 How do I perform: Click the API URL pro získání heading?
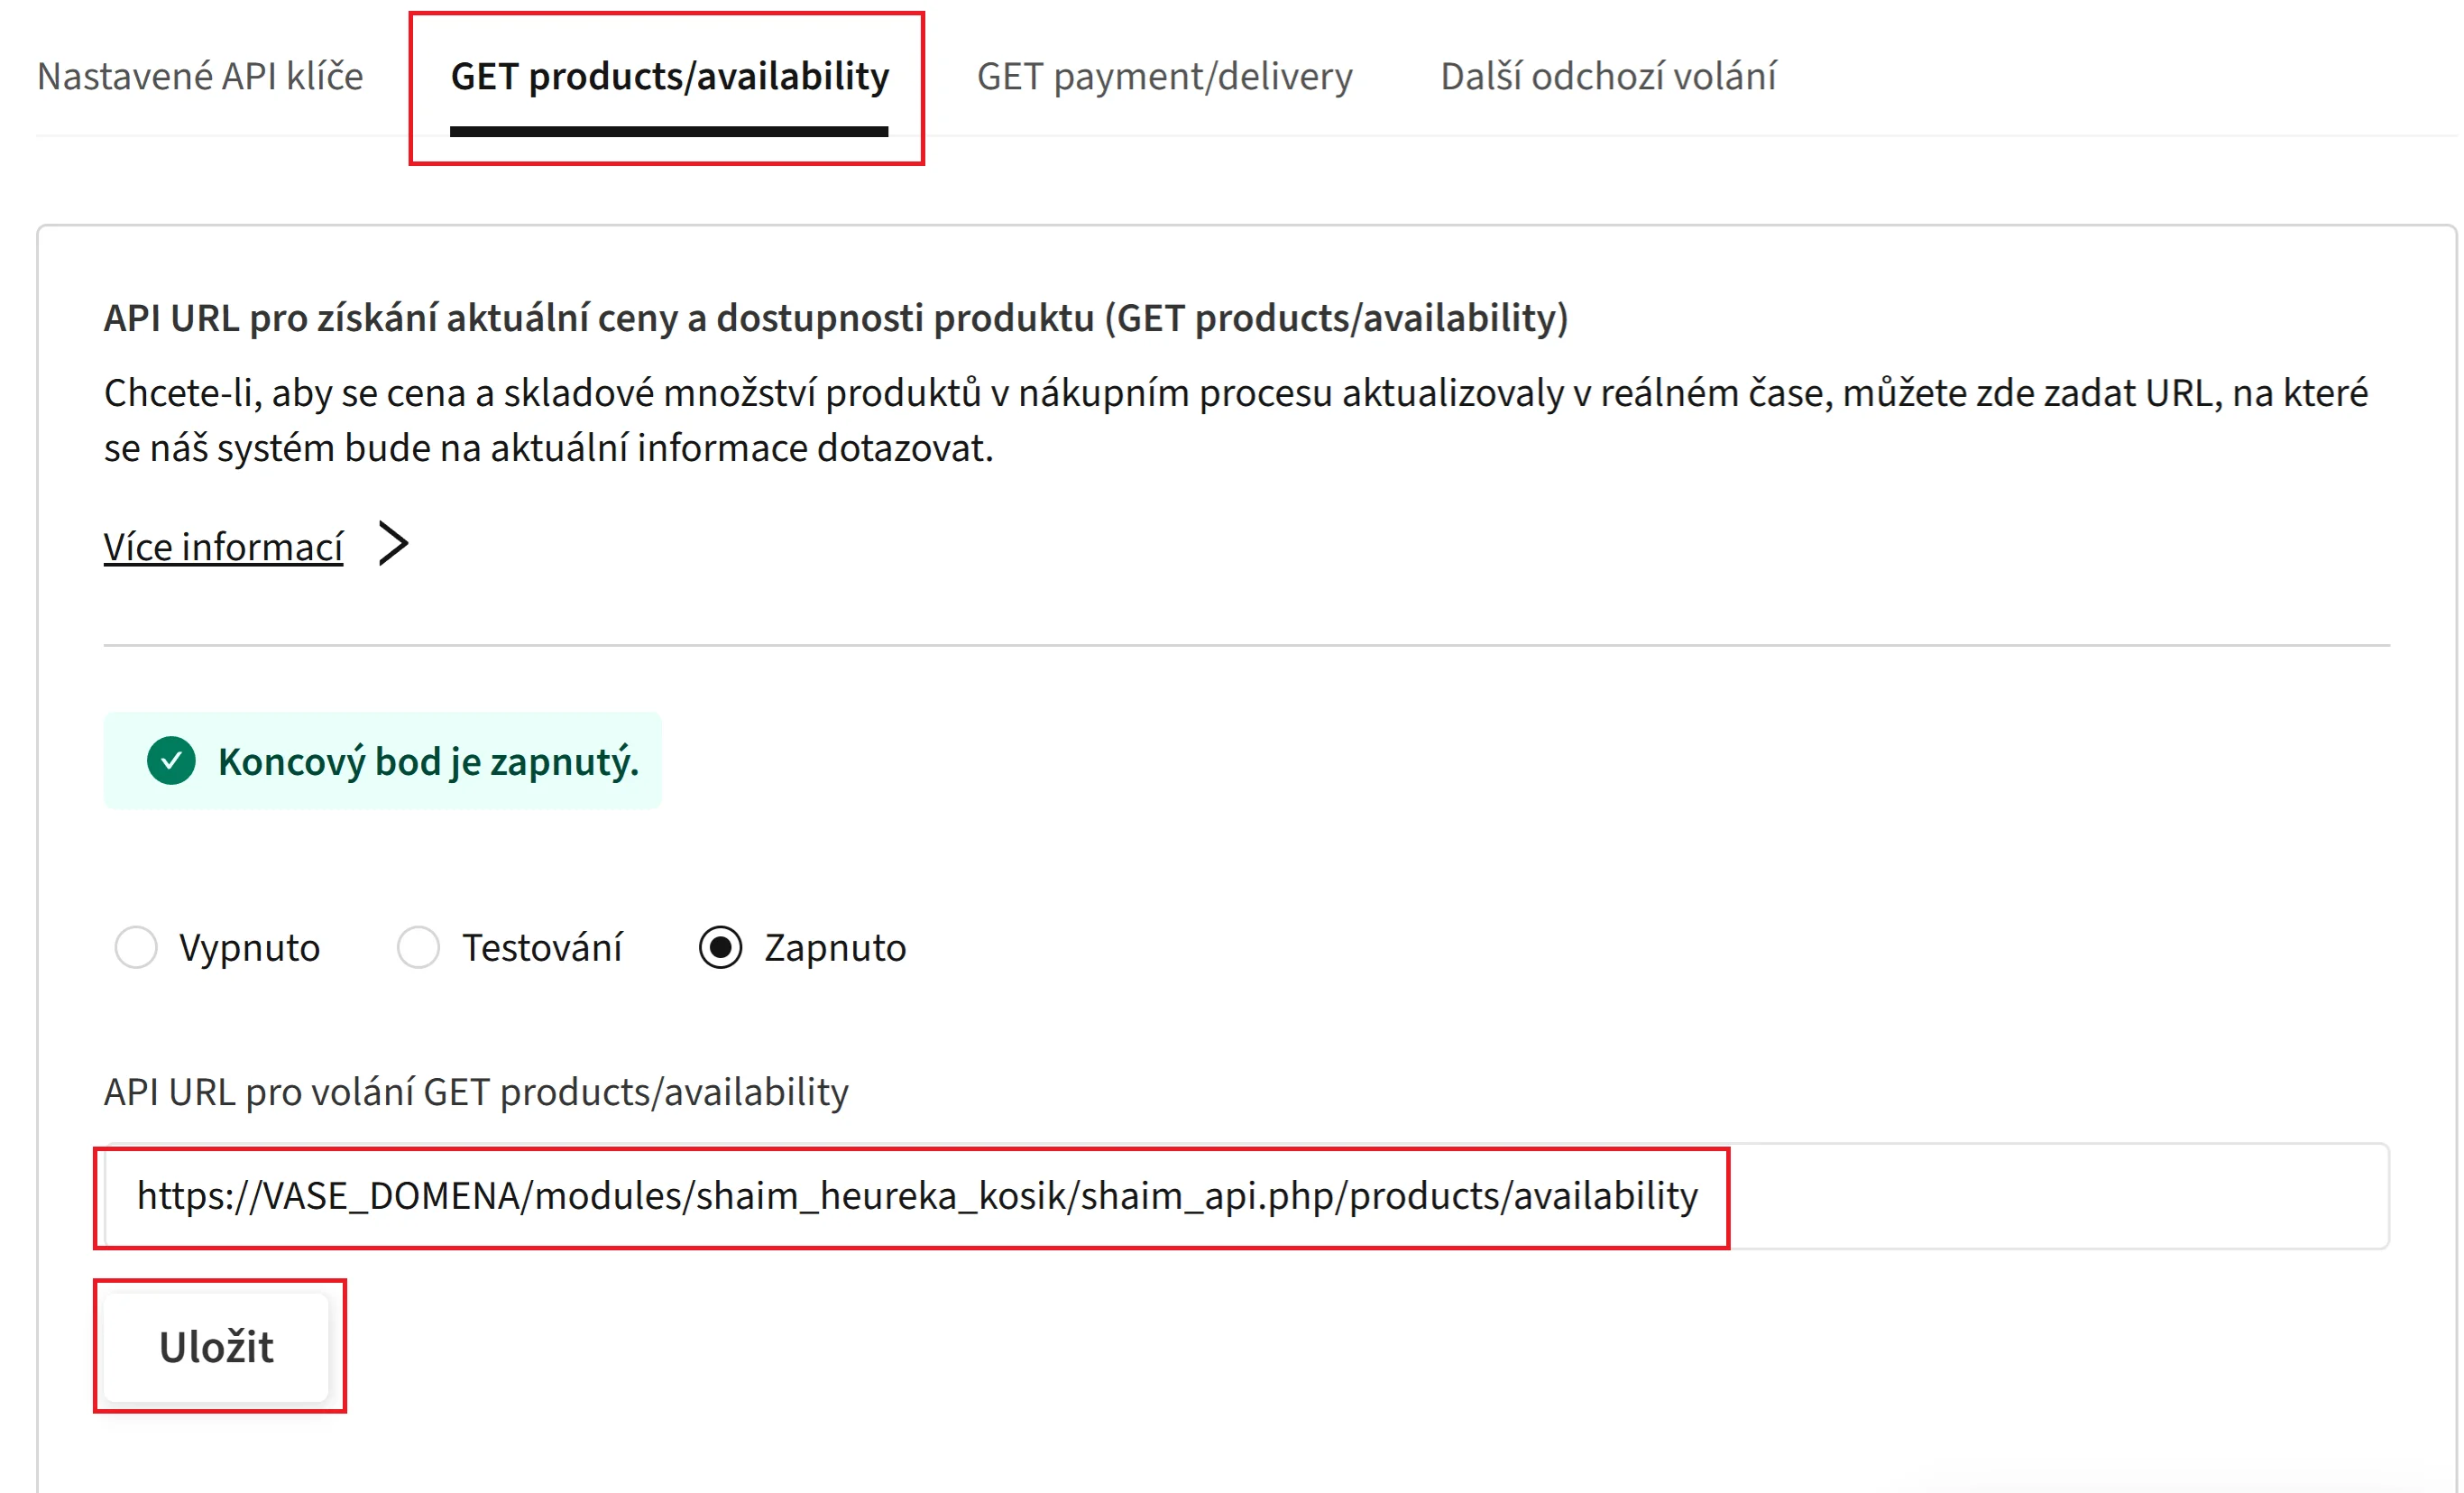(x=835, y=318)
